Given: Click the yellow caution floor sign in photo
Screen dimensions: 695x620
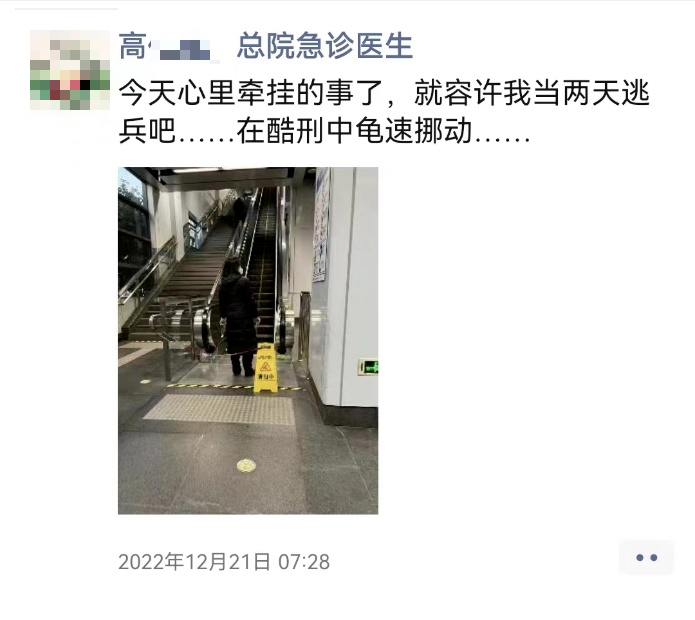Looking at the screenshot, I should (x=265, y=368).
